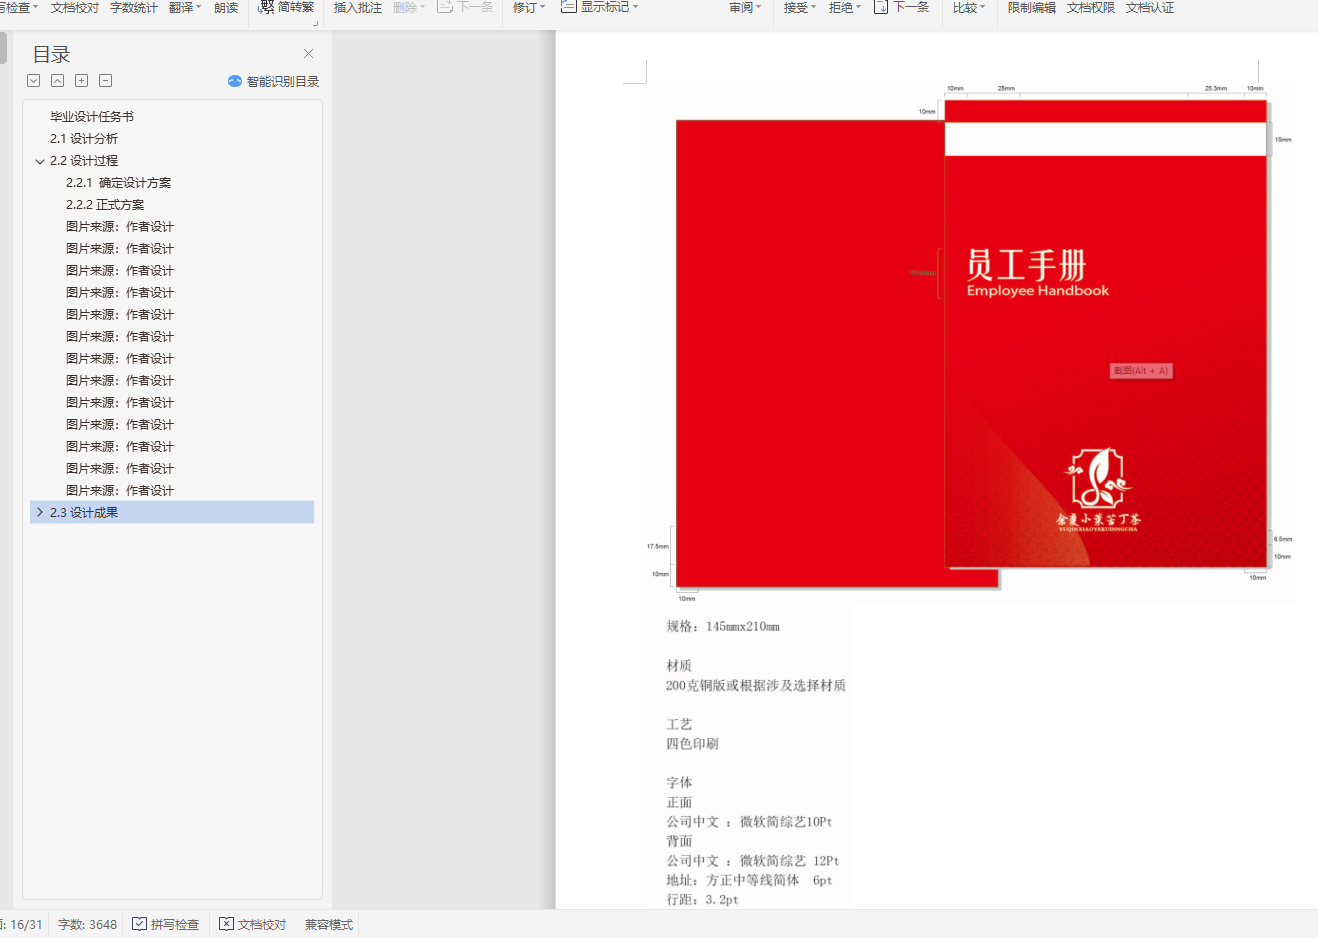This screenshot has width=1318, height=938.
Task: Click the 拼写检查 status bar icon
Action: 139,924
